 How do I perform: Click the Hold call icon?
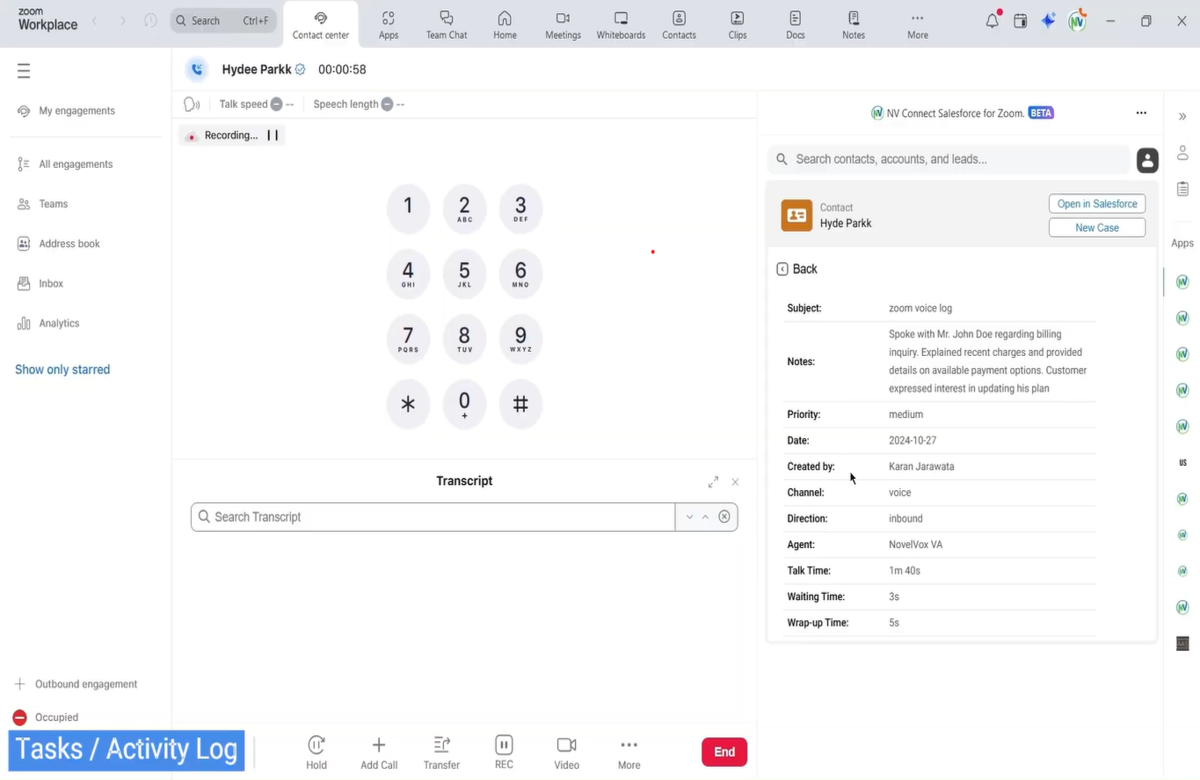(x=316, y=745)
